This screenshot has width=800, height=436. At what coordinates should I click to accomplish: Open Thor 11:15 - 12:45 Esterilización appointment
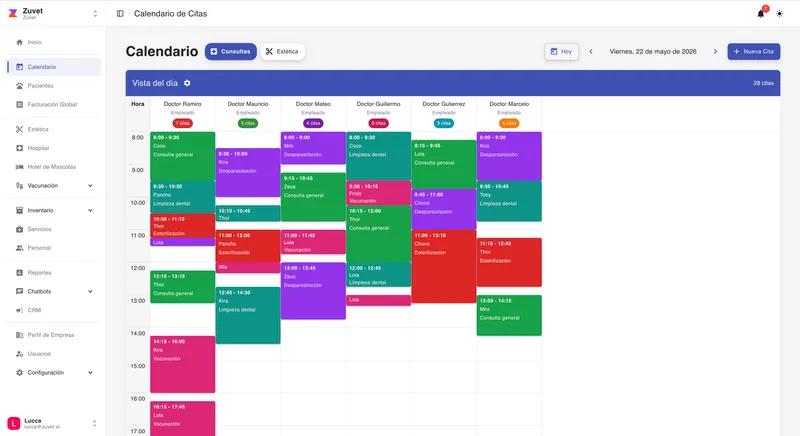(x=509, y=262)
